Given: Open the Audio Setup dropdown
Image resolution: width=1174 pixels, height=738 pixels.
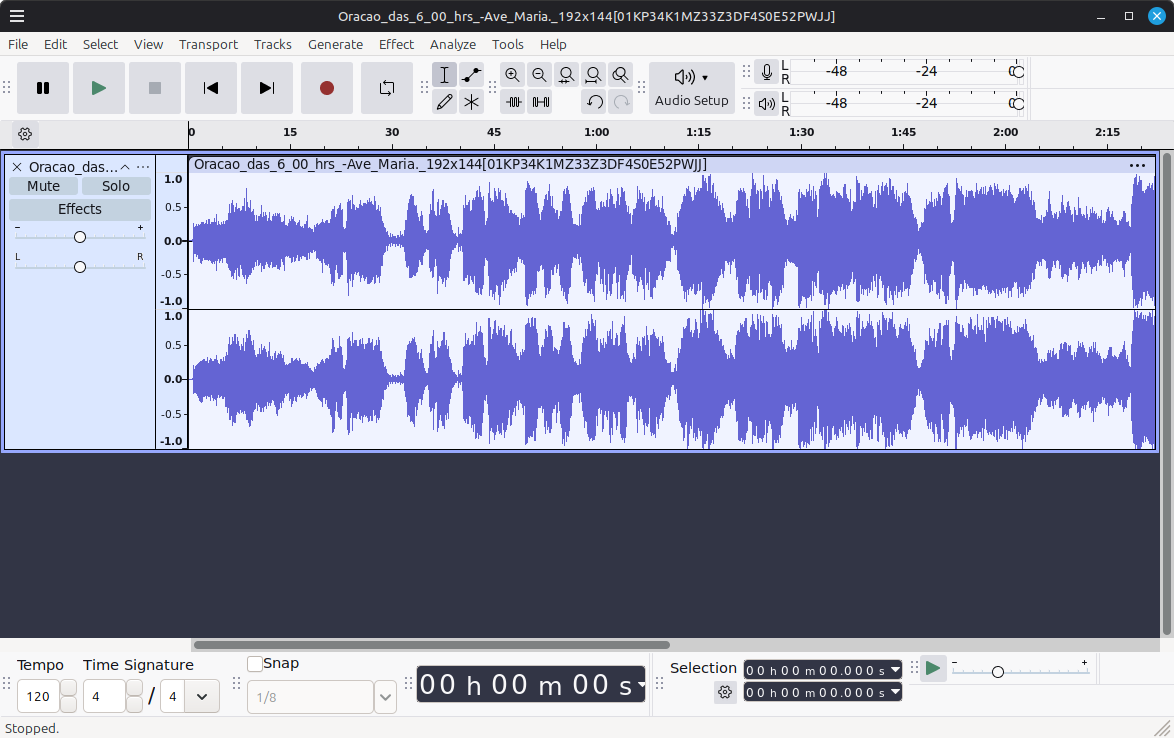Looking at the screenshot, I should 691,88.
